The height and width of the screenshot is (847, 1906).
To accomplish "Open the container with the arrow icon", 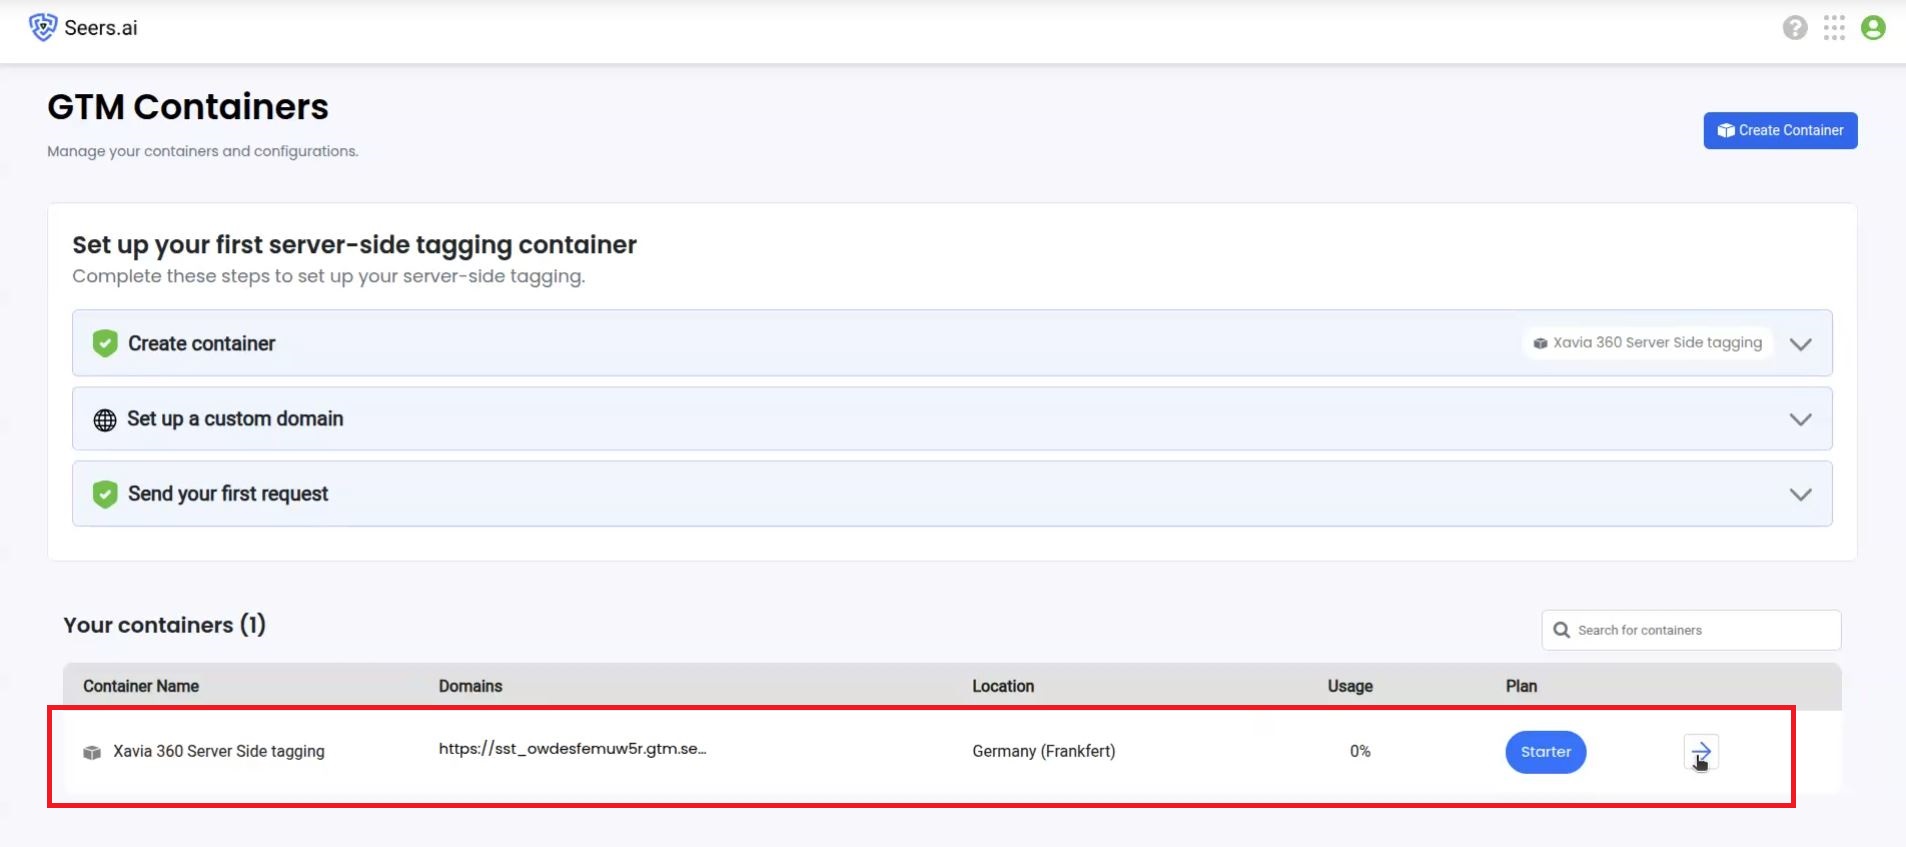I will click(x=1701, y=752).
